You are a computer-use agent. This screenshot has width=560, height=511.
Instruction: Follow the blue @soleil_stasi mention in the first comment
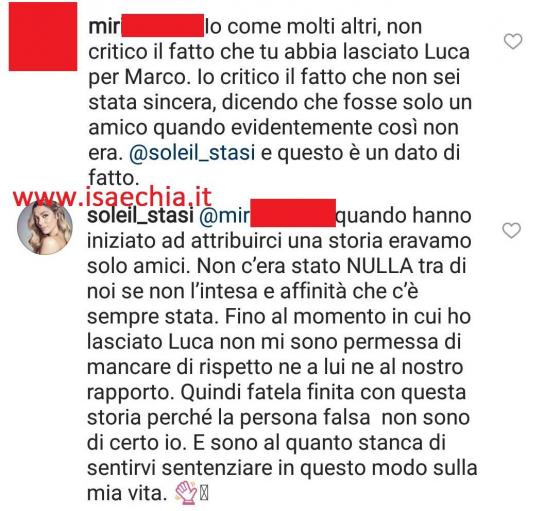pyautogui.click(x=192, y=153)
